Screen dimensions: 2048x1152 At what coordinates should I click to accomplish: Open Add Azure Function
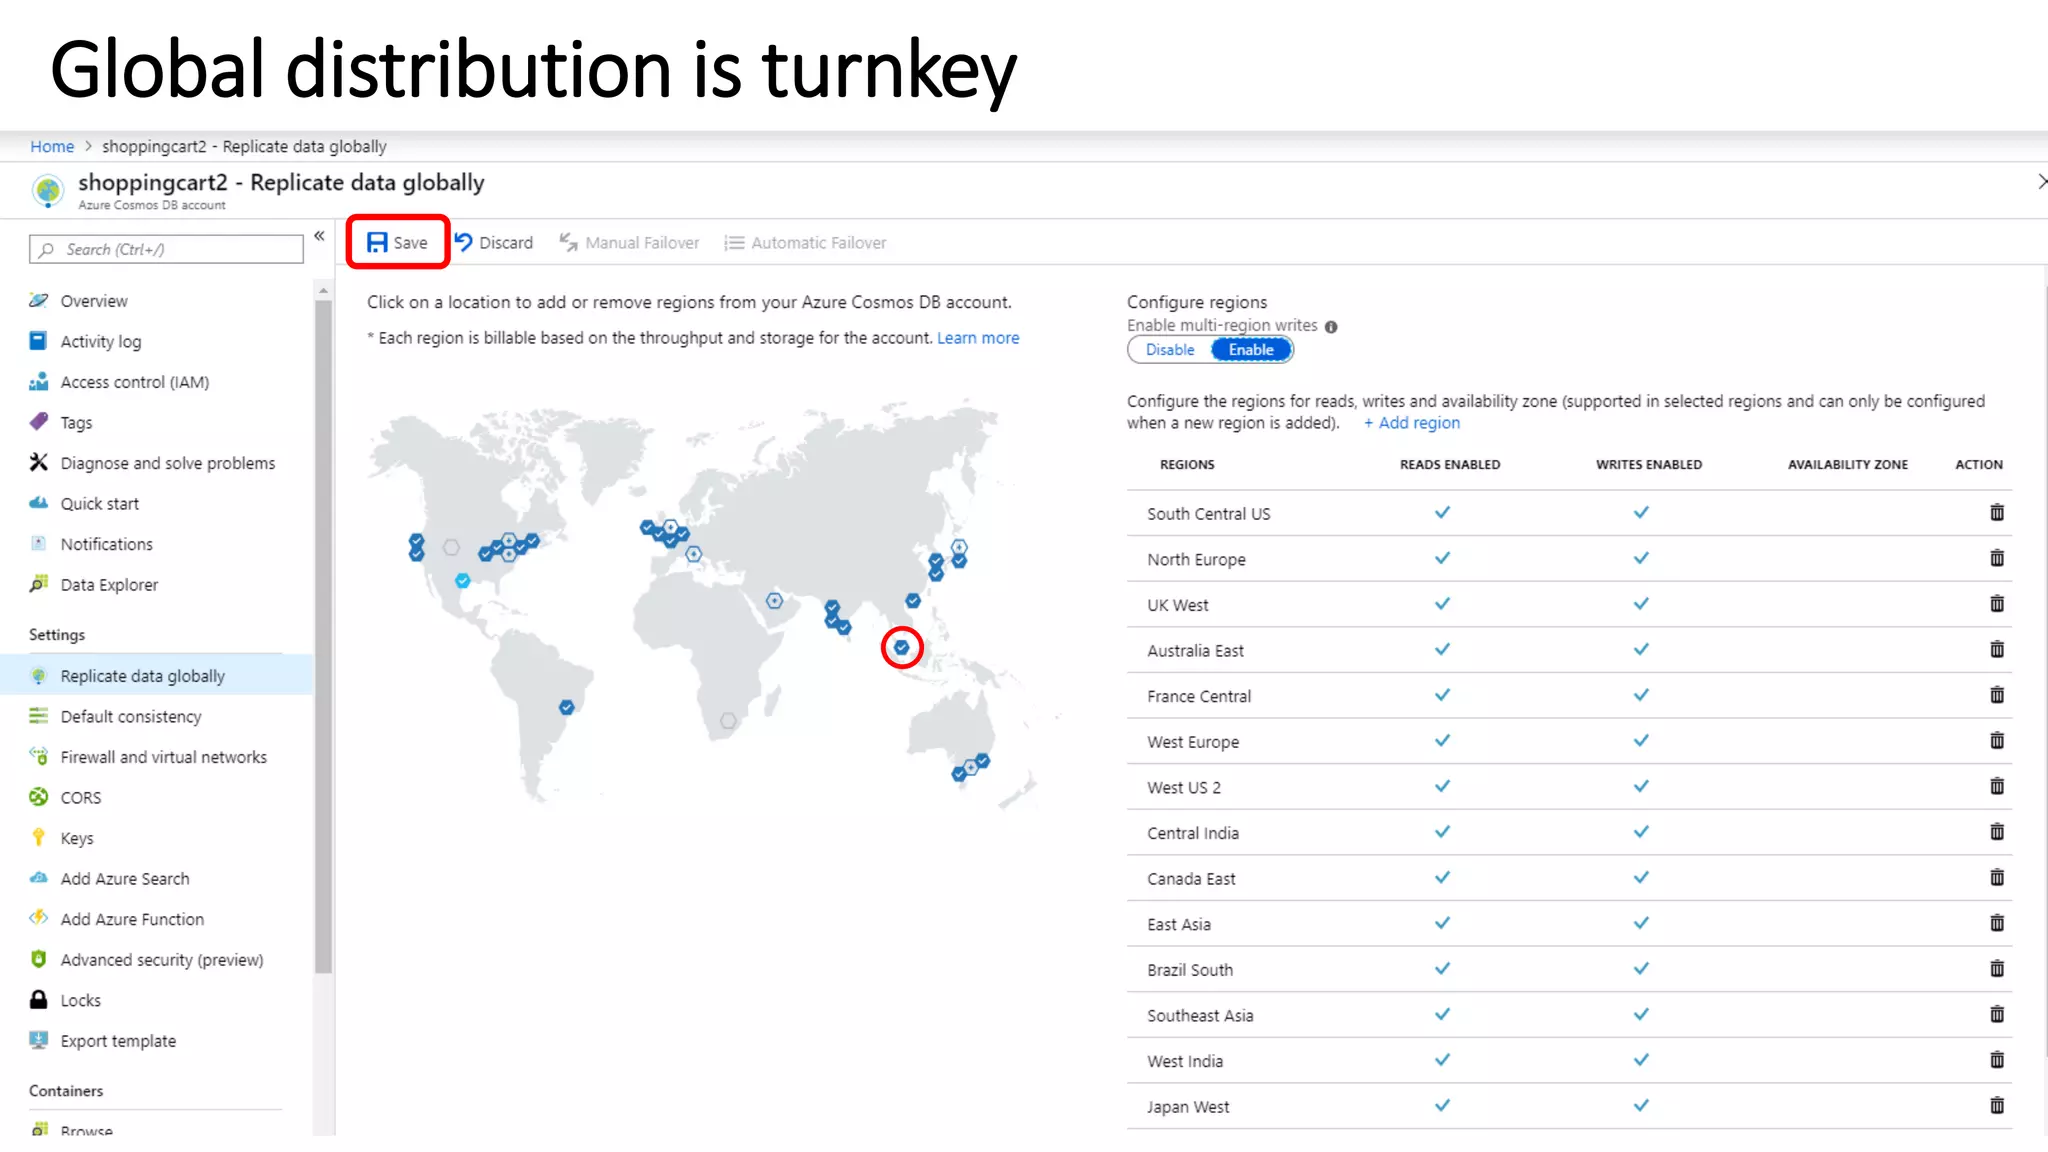point(132,919)
